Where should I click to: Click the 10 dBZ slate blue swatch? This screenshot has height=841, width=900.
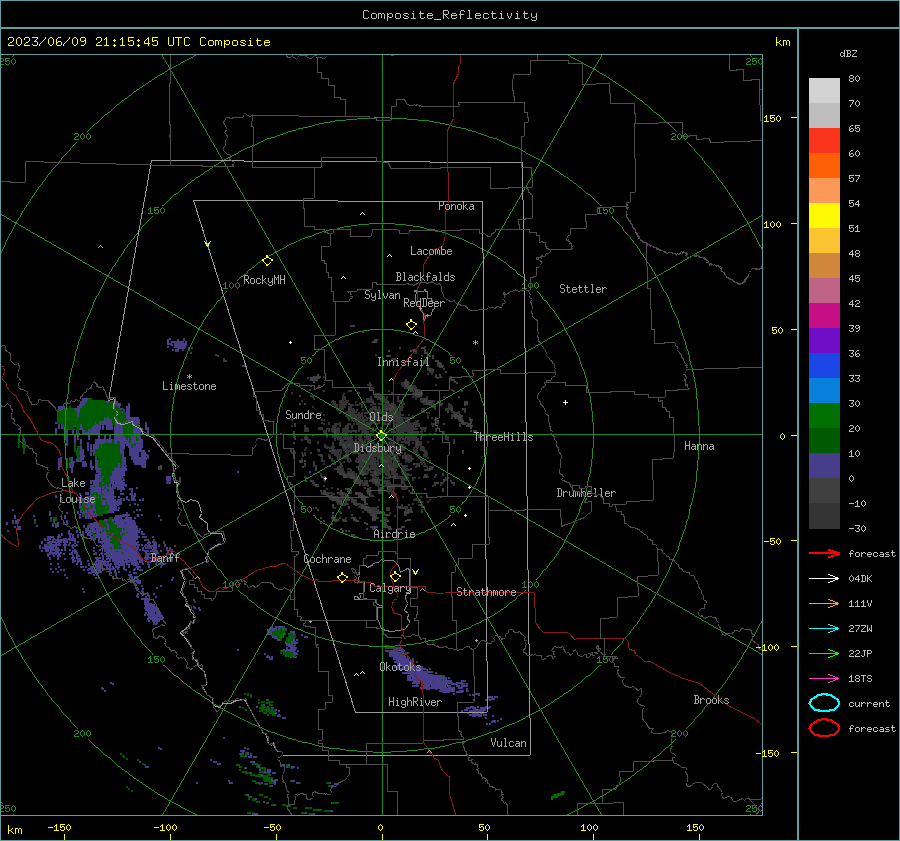[x=824, y=465]
